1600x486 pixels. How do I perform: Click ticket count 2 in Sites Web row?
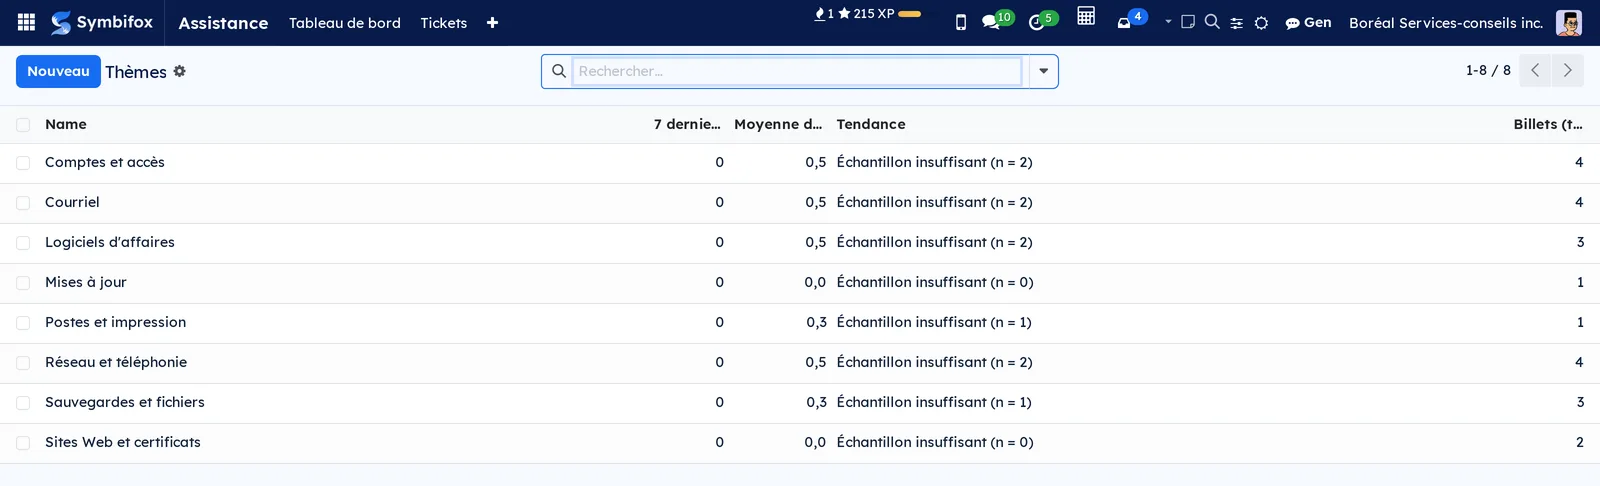click(1580, 442)
